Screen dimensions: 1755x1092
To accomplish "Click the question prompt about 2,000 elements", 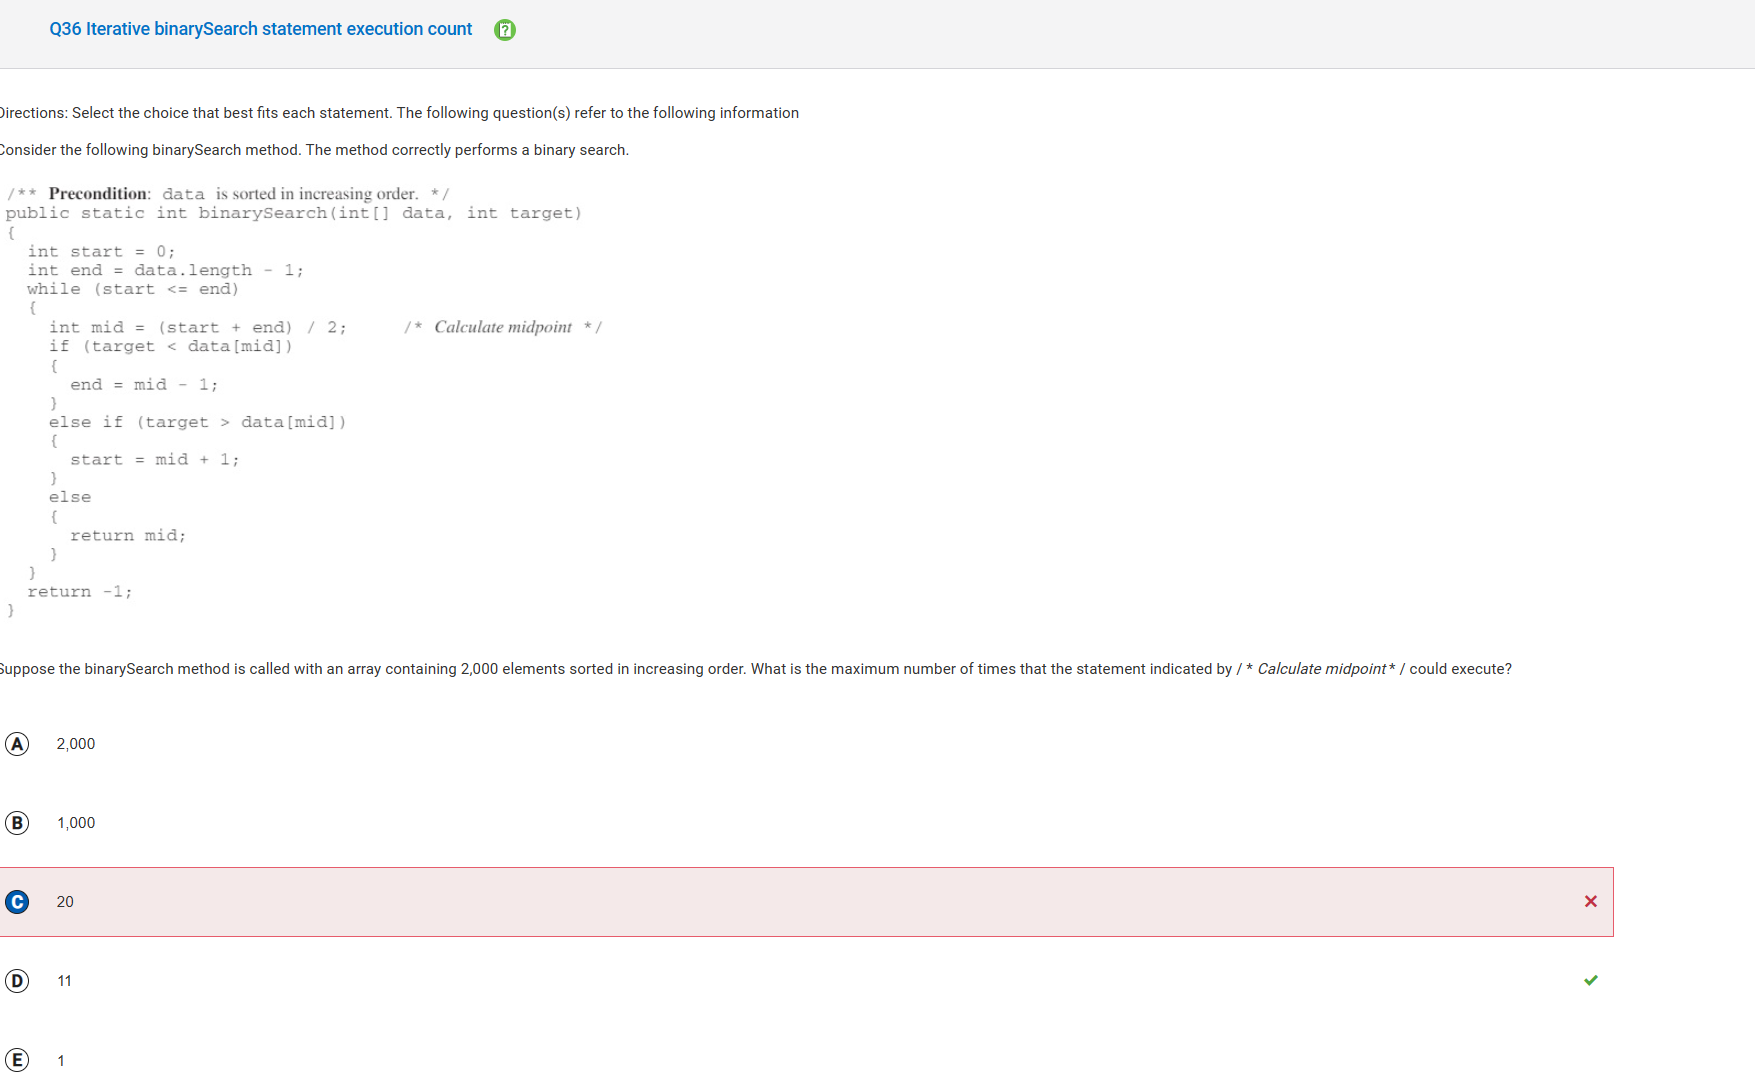I will click(755, 669).
